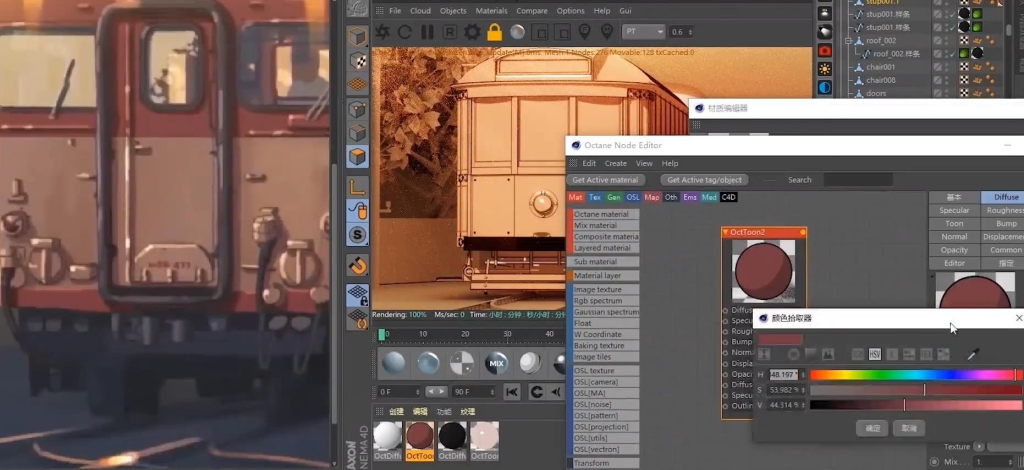Click the Enable Axis L-shaped icon
This screenshot has width=1024, height=470.
(357, 187)
